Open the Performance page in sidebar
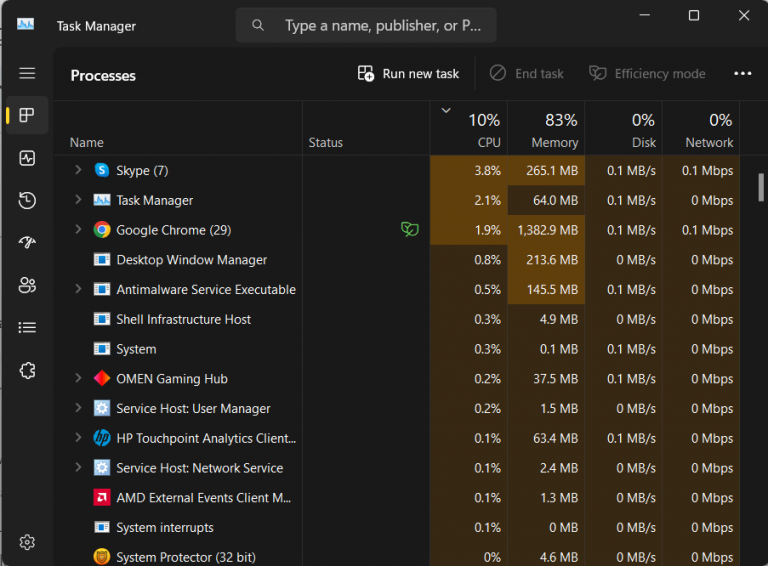768x566 pixels. point(27,158)
